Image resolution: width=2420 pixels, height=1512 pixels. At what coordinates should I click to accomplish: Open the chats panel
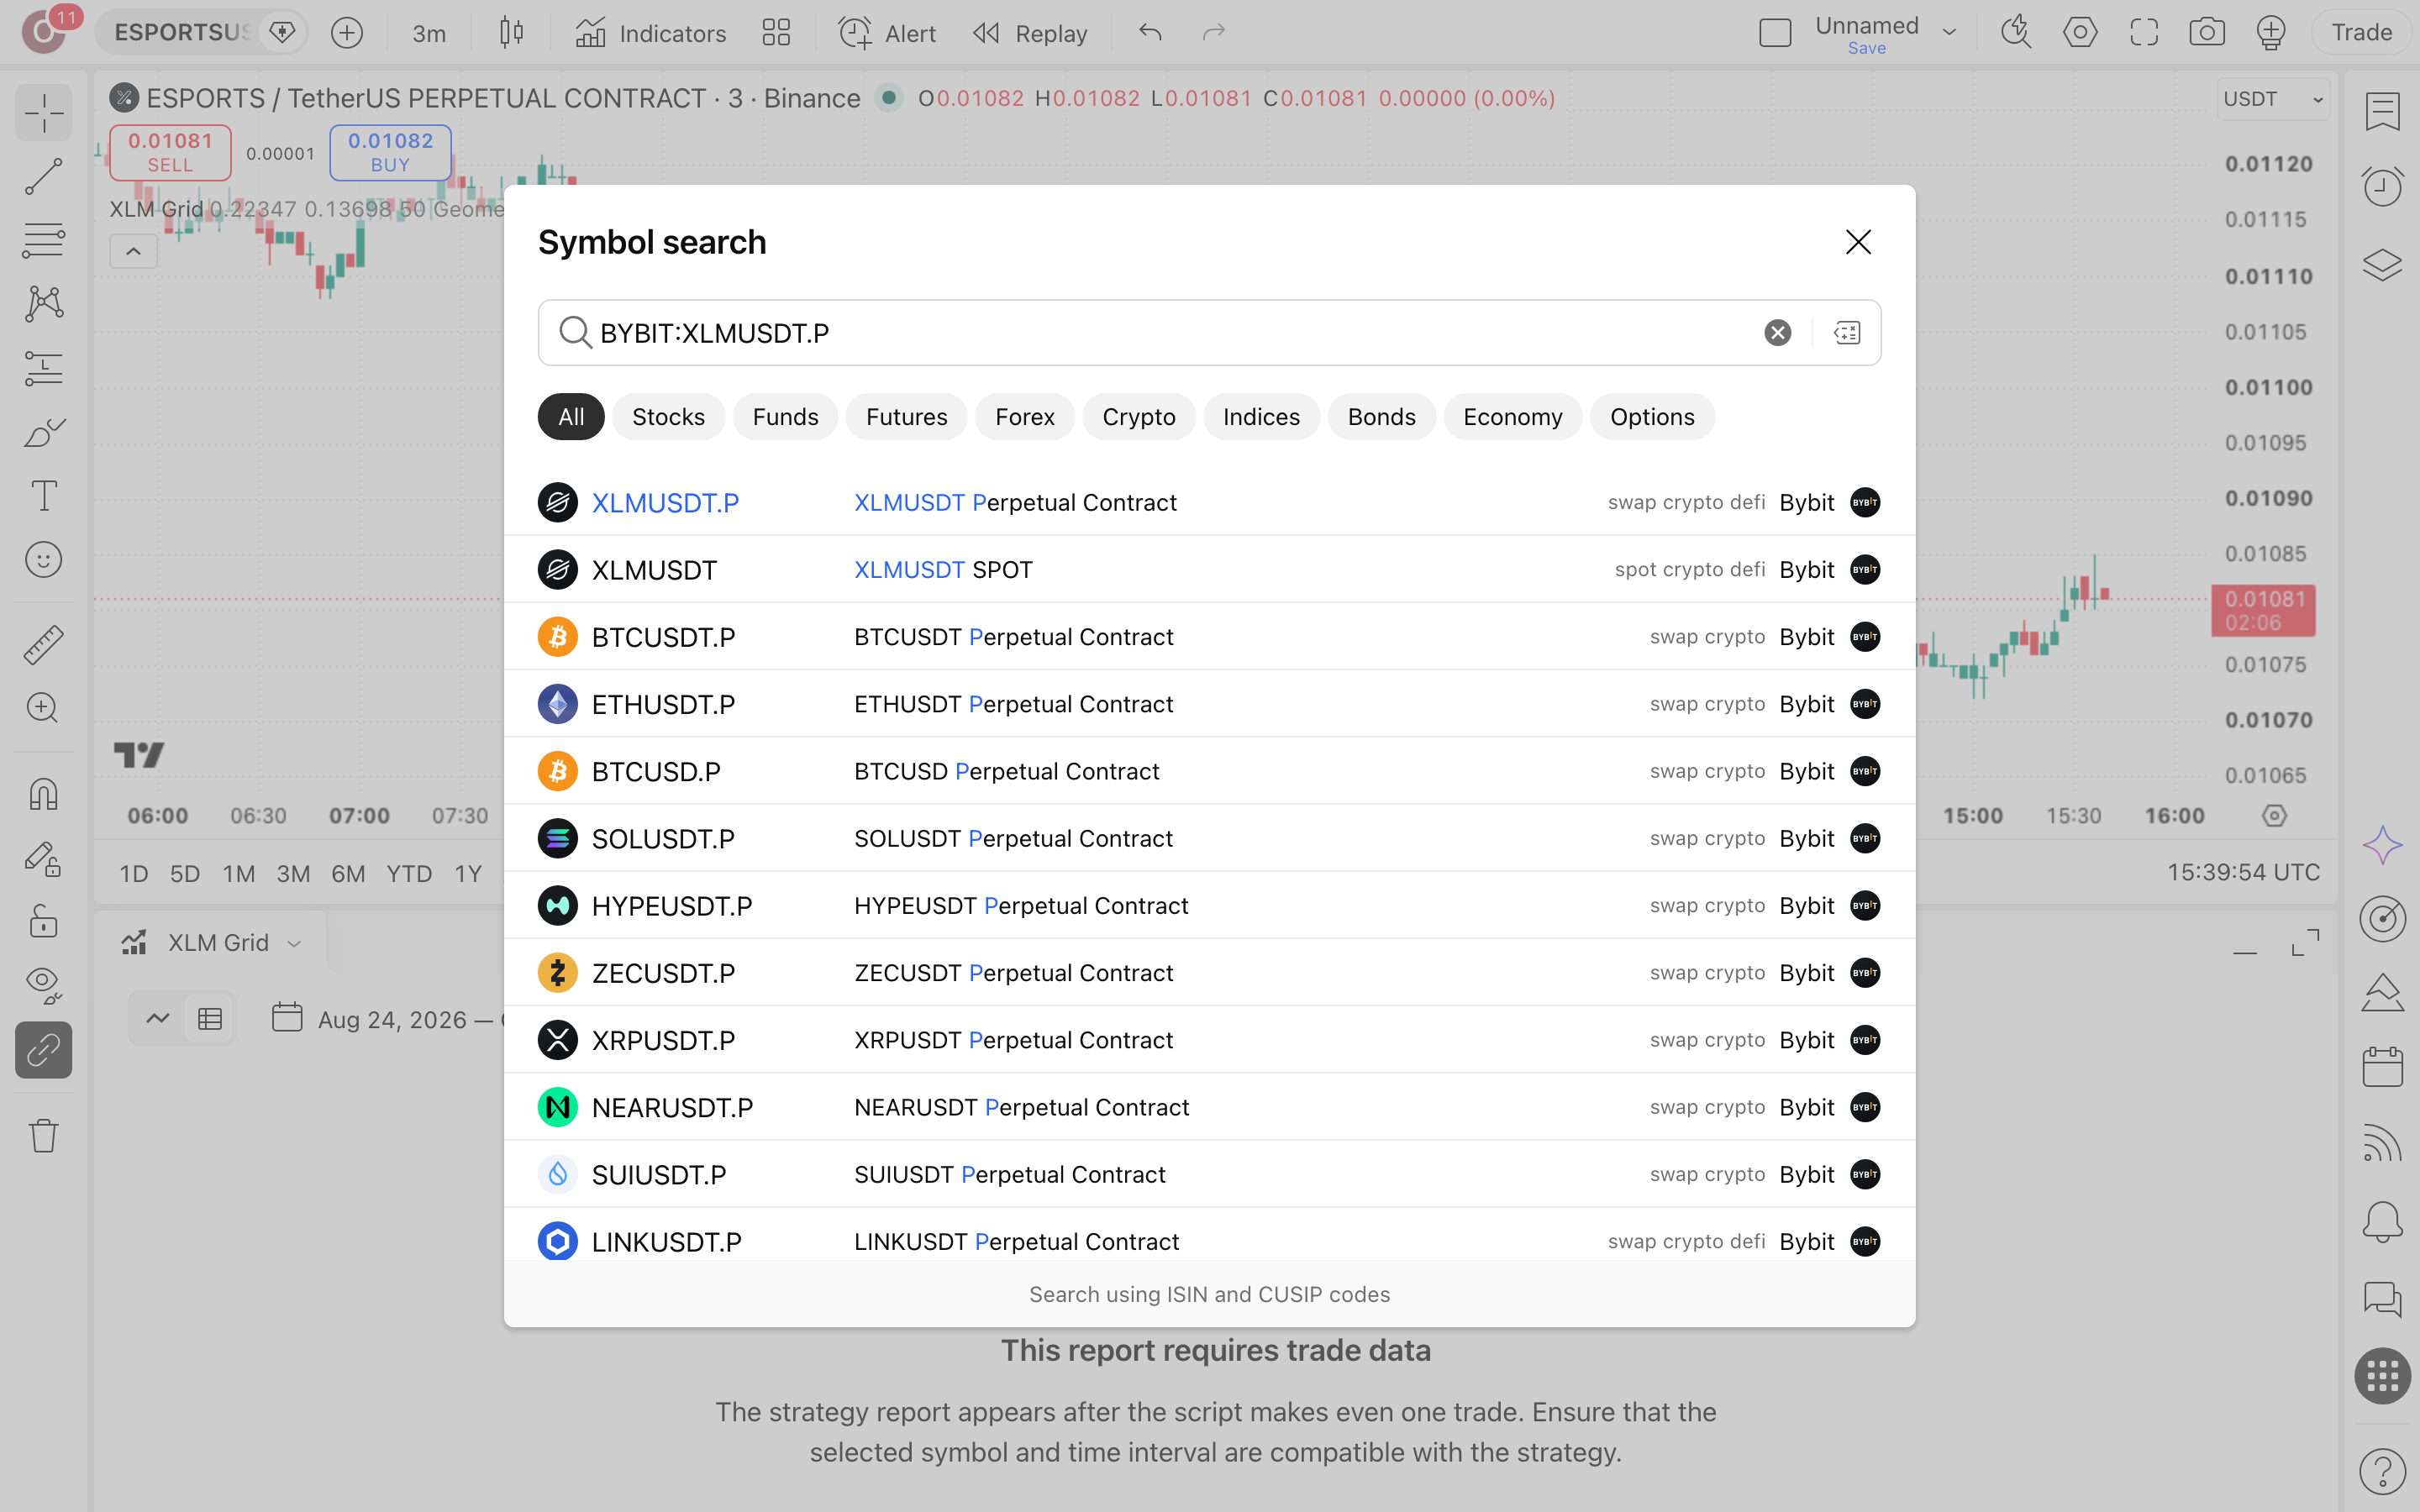click(x=2382, y=1300)
